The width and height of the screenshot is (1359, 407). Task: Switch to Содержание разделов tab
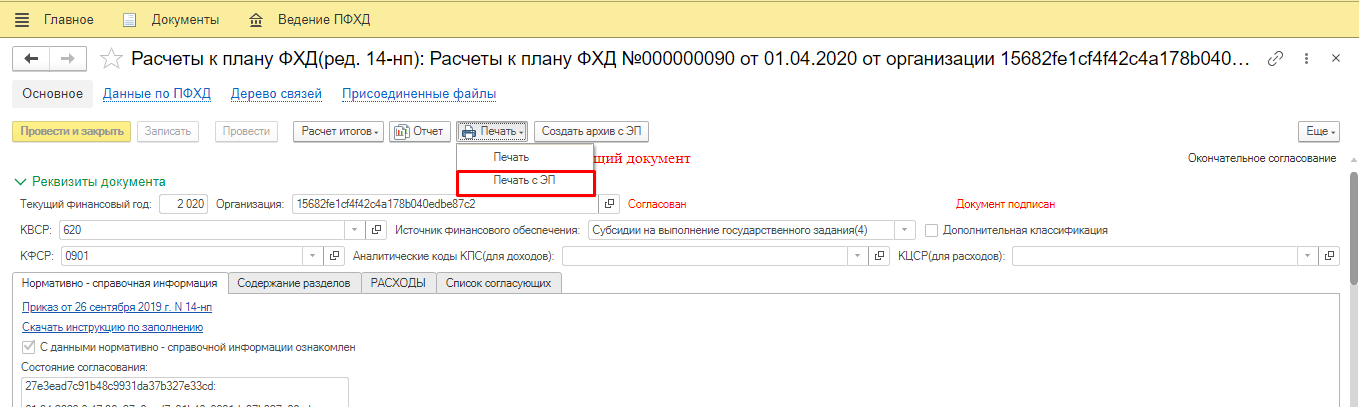pos(294,283)
